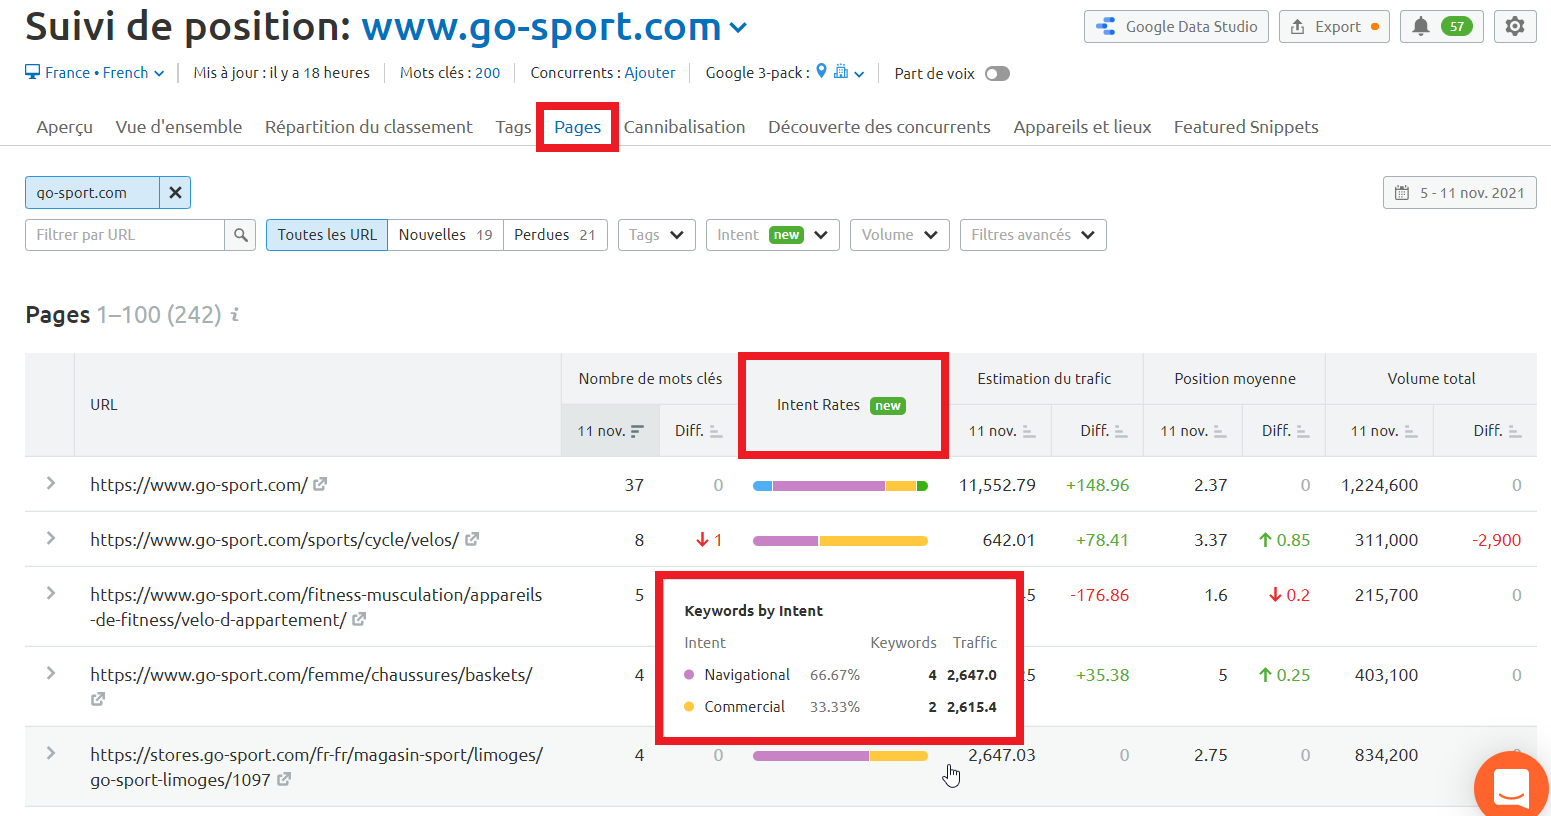
Task: Open the Cannibalisation tab
Action: click(x=685, y=127)
